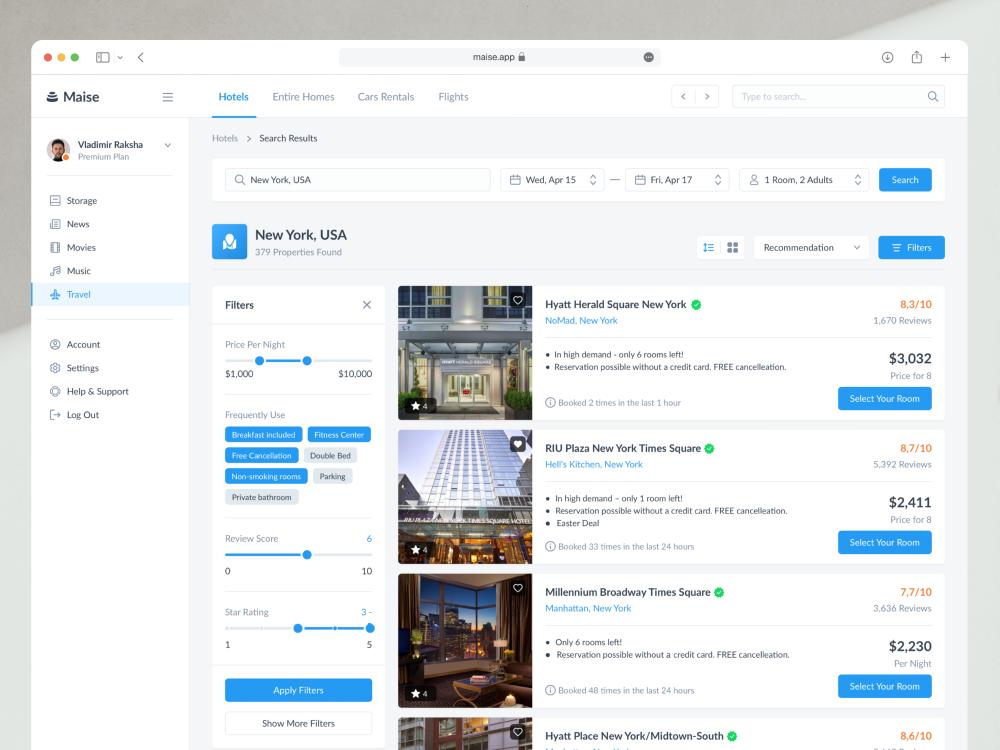The width and height of the screenshot is (1000, 750).
Task: Change check-out date Fri, Apr 17
Action: click(677, 180)
